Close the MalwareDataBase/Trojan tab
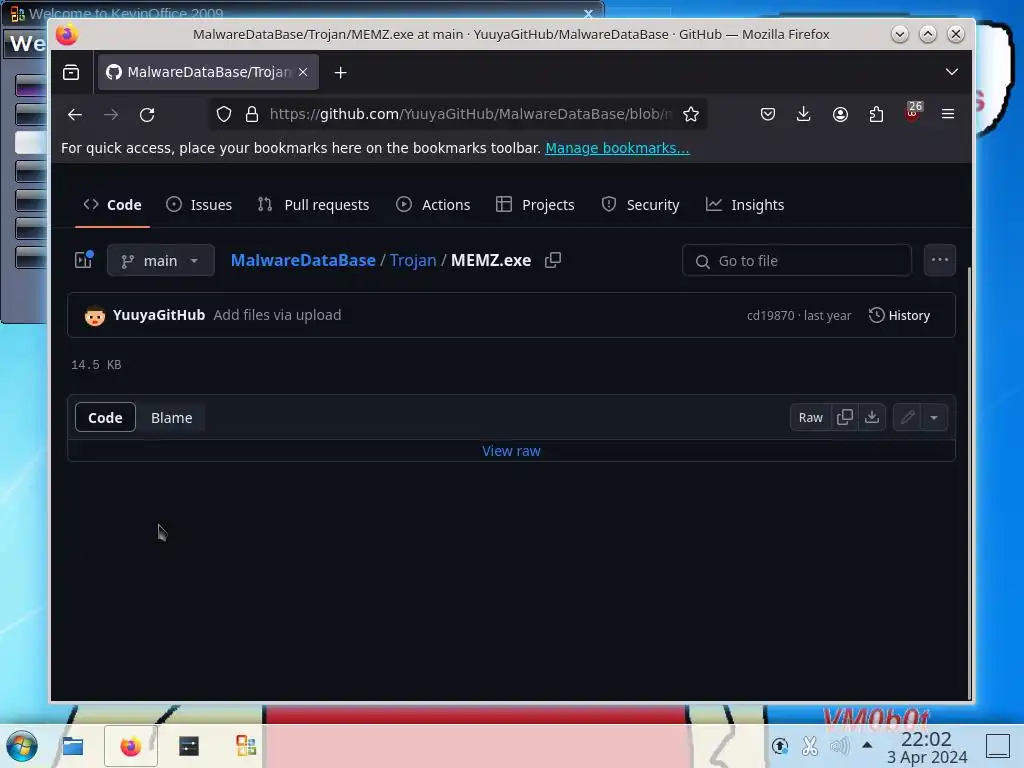1024x768 pixels. click(x=303, y=72)
